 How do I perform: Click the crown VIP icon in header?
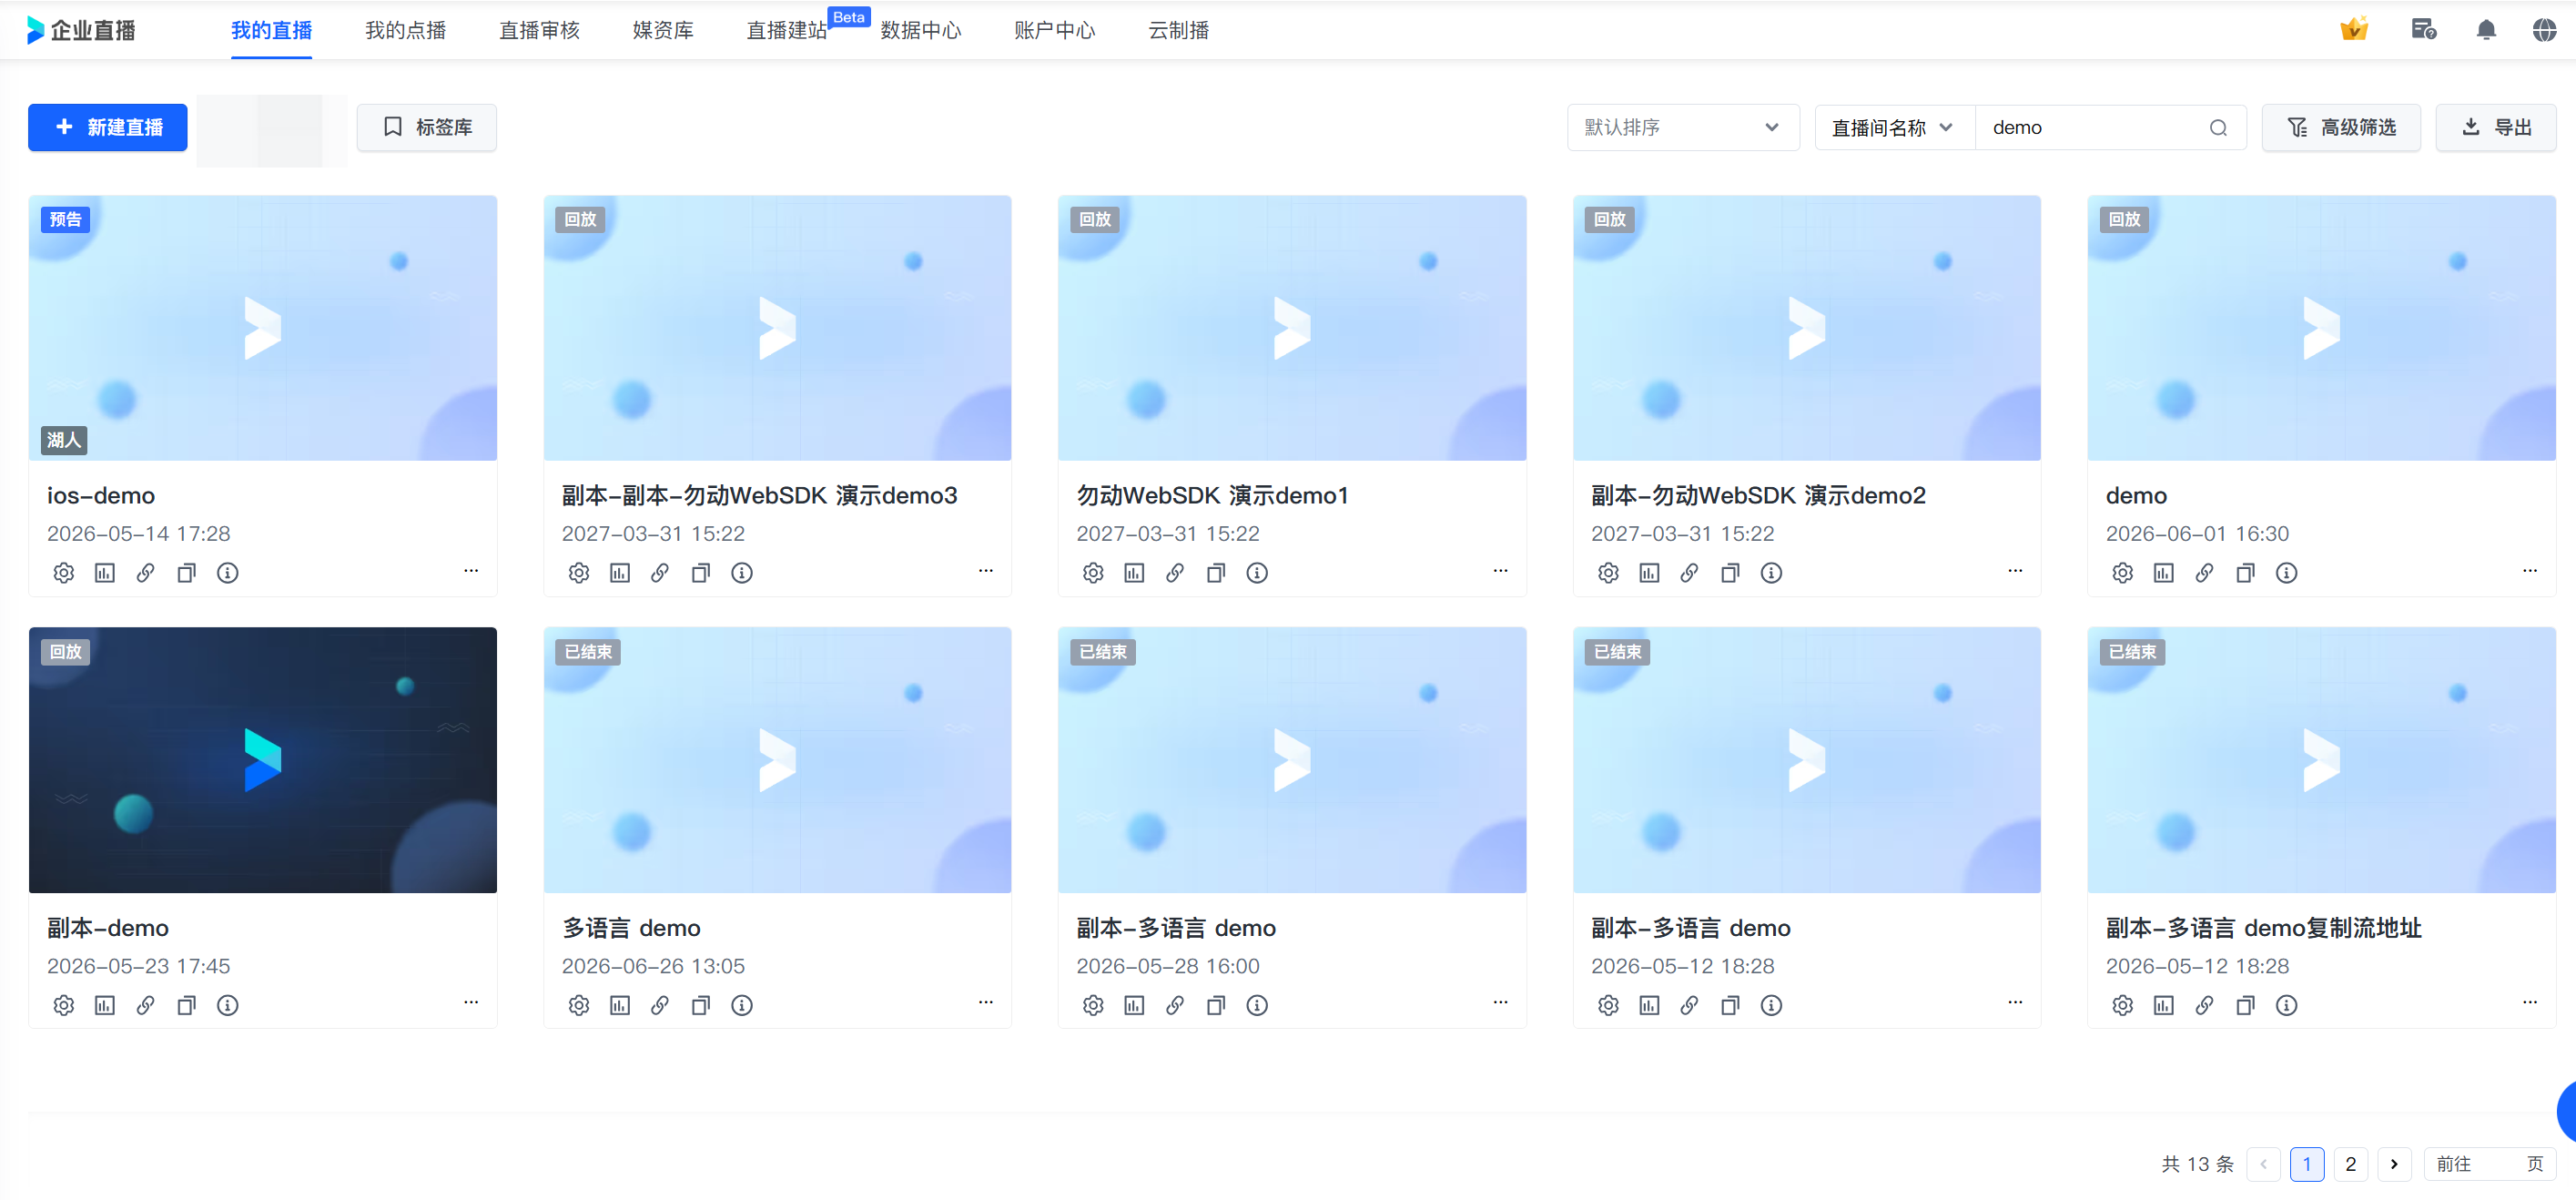pyautogui.click(x=2354, y=29)
